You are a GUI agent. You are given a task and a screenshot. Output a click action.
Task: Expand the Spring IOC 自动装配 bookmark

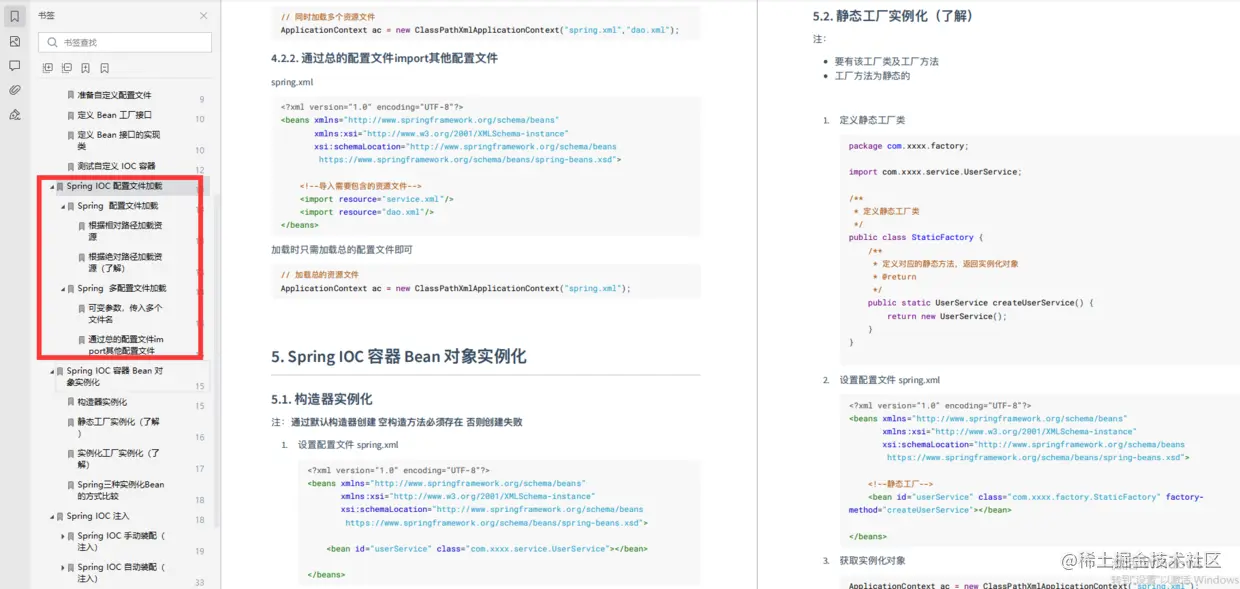(63, 568)
